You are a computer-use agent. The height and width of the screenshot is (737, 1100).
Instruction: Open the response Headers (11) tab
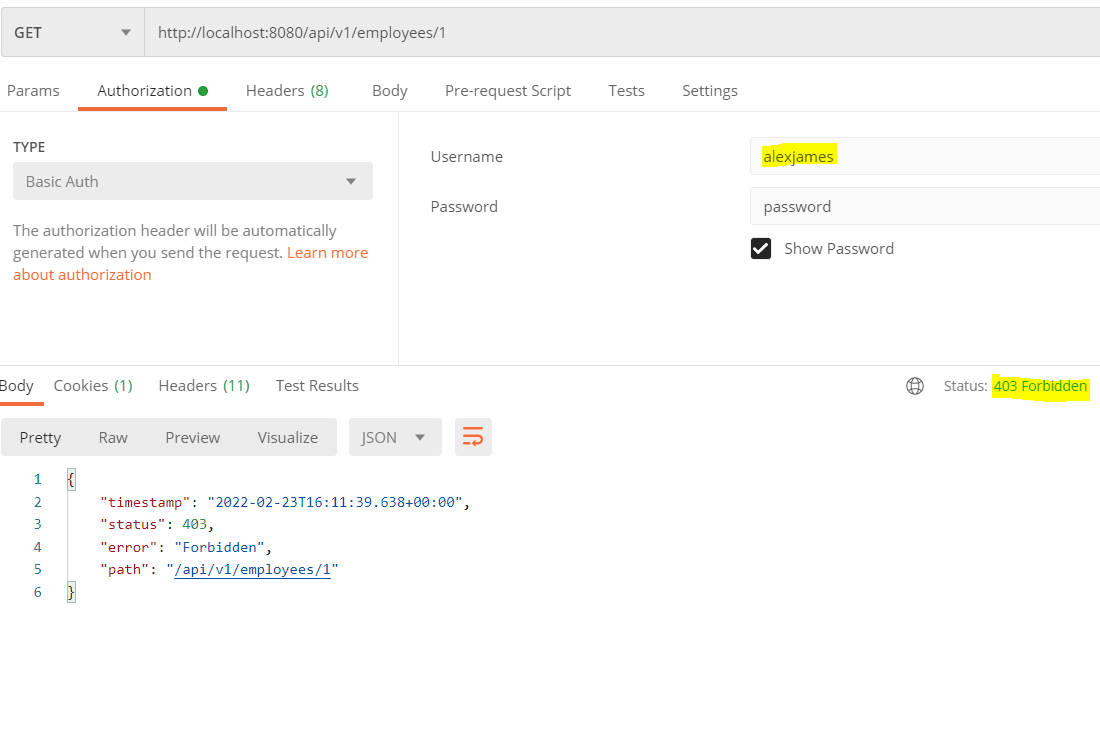coord(204,385)
